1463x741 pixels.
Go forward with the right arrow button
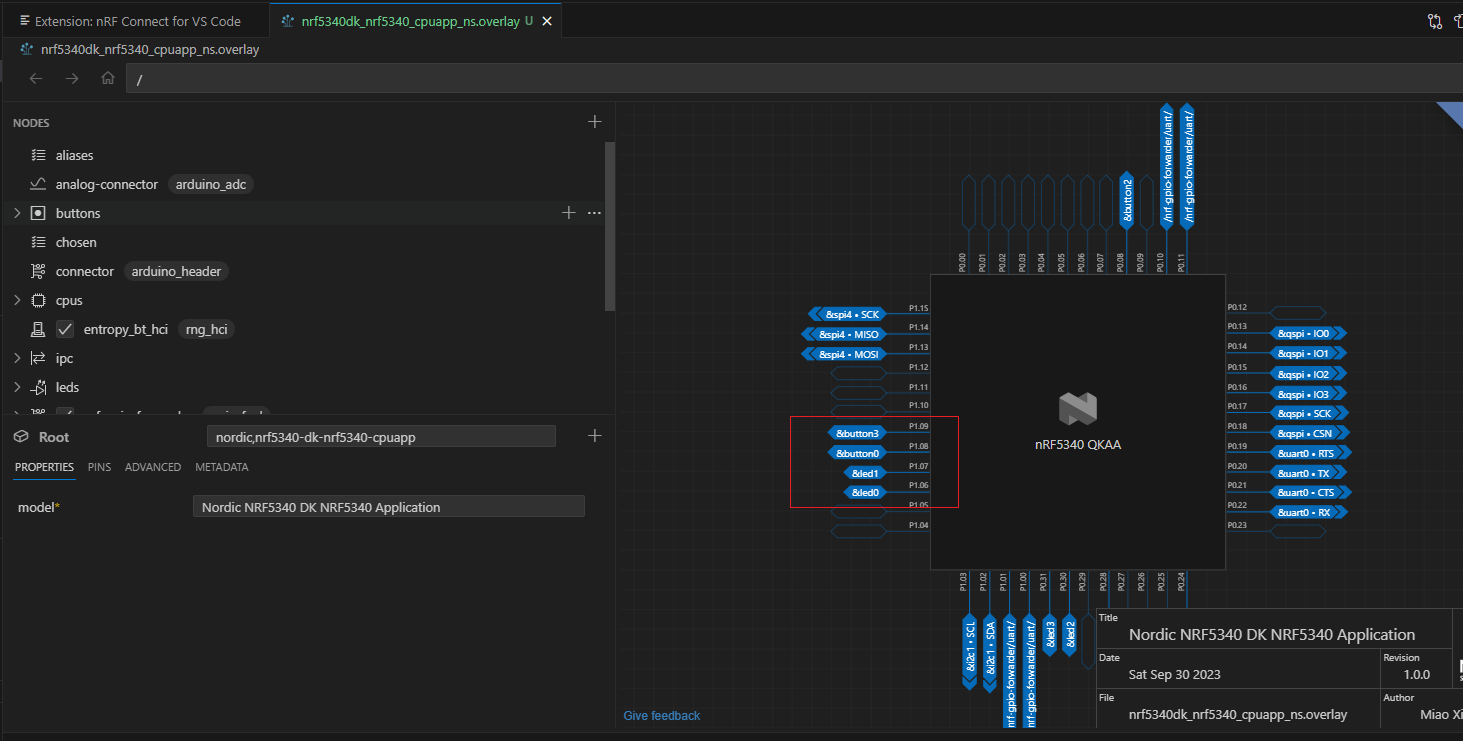72,79
